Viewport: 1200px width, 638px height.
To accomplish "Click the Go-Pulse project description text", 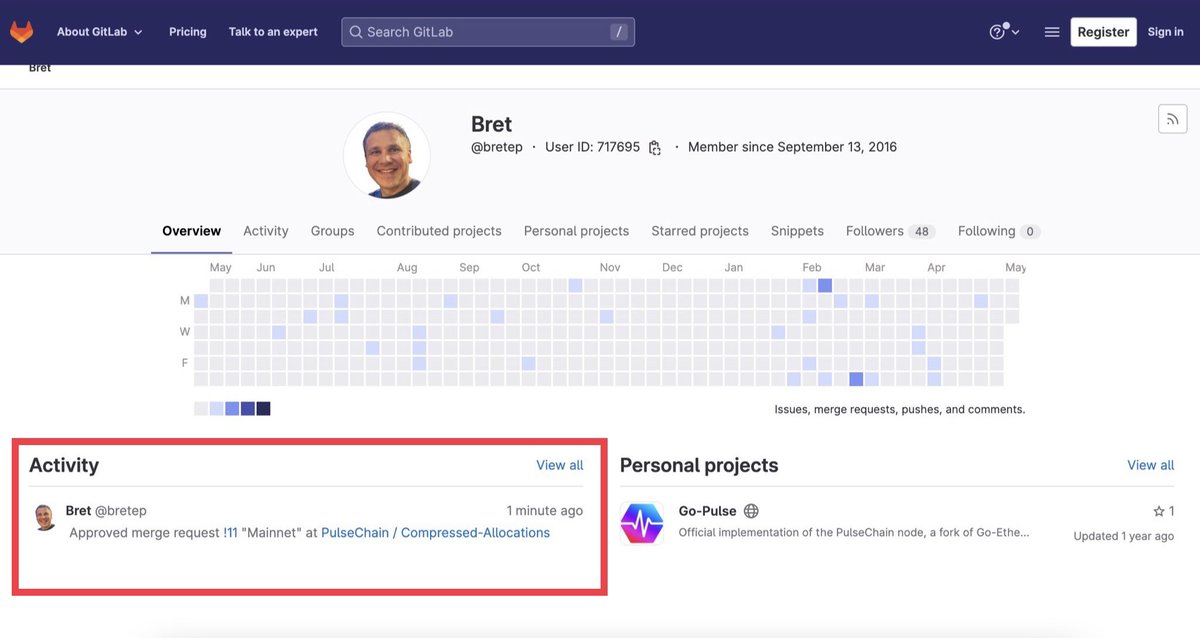I will click(x=854, y=532).
